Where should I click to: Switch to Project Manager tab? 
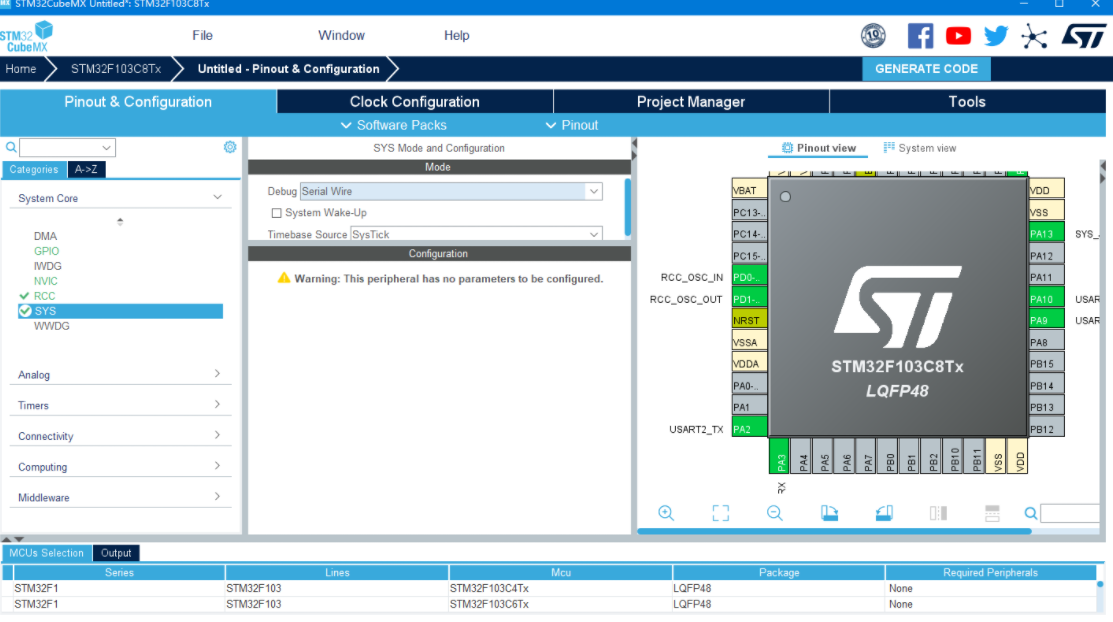pos(691,102)
